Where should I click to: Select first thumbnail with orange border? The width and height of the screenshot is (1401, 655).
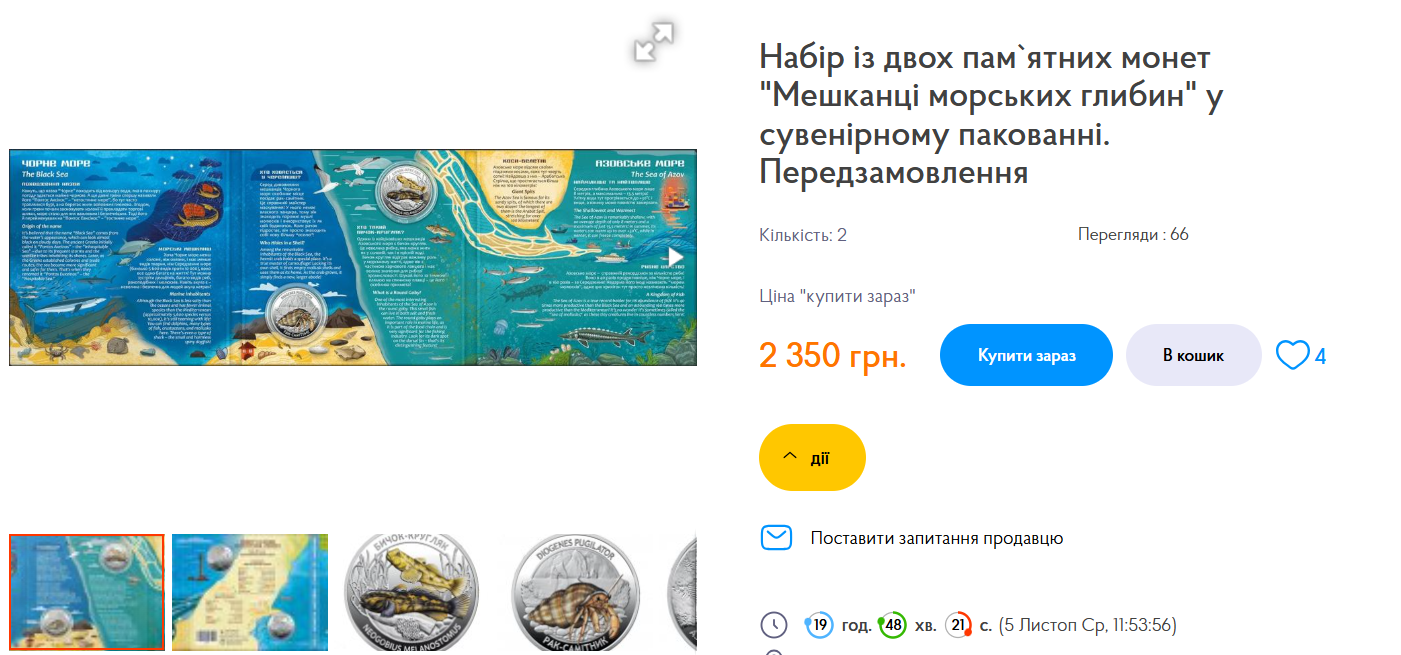coord(87,592)
